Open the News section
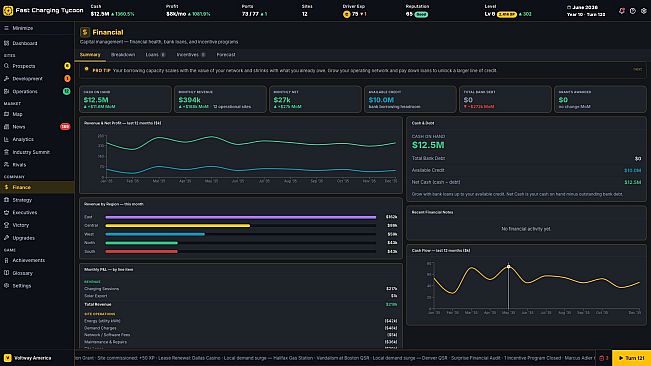The image size is (651, 366). (x=37, y=127)
